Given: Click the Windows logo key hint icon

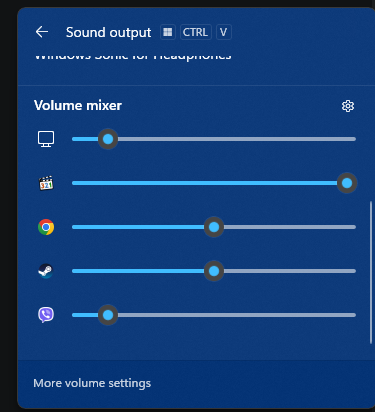Looking at the screenshot, I should (168, 32).
